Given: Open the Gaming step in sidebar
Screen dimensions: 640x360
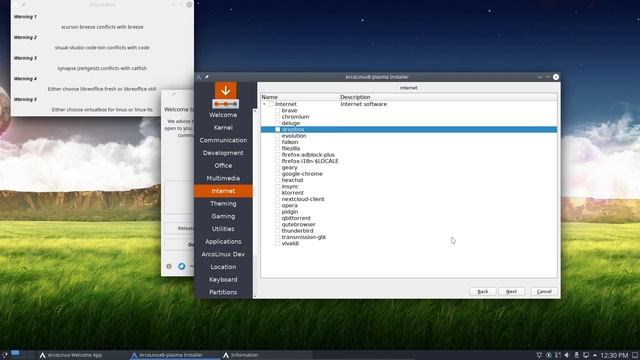Looking at the screenshot, I should coord(223,216).
